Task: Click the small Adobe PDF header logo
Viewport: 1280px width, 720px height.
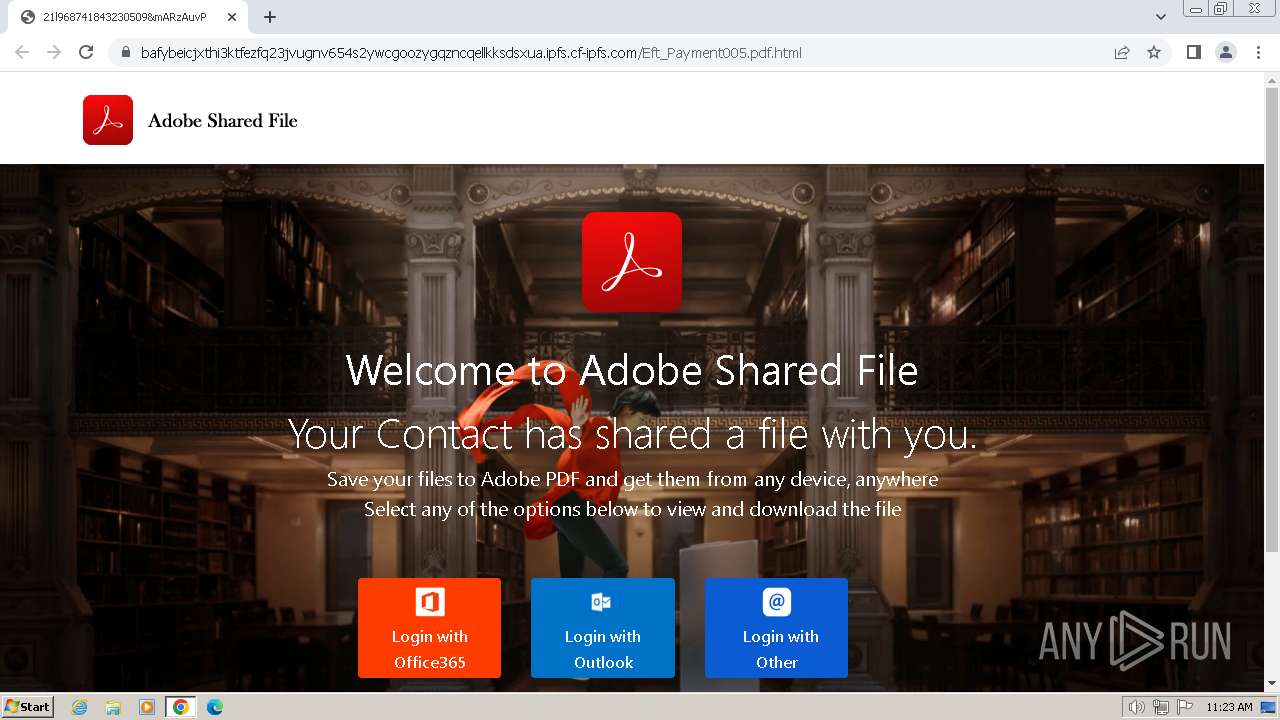Action: coord(108,120)
